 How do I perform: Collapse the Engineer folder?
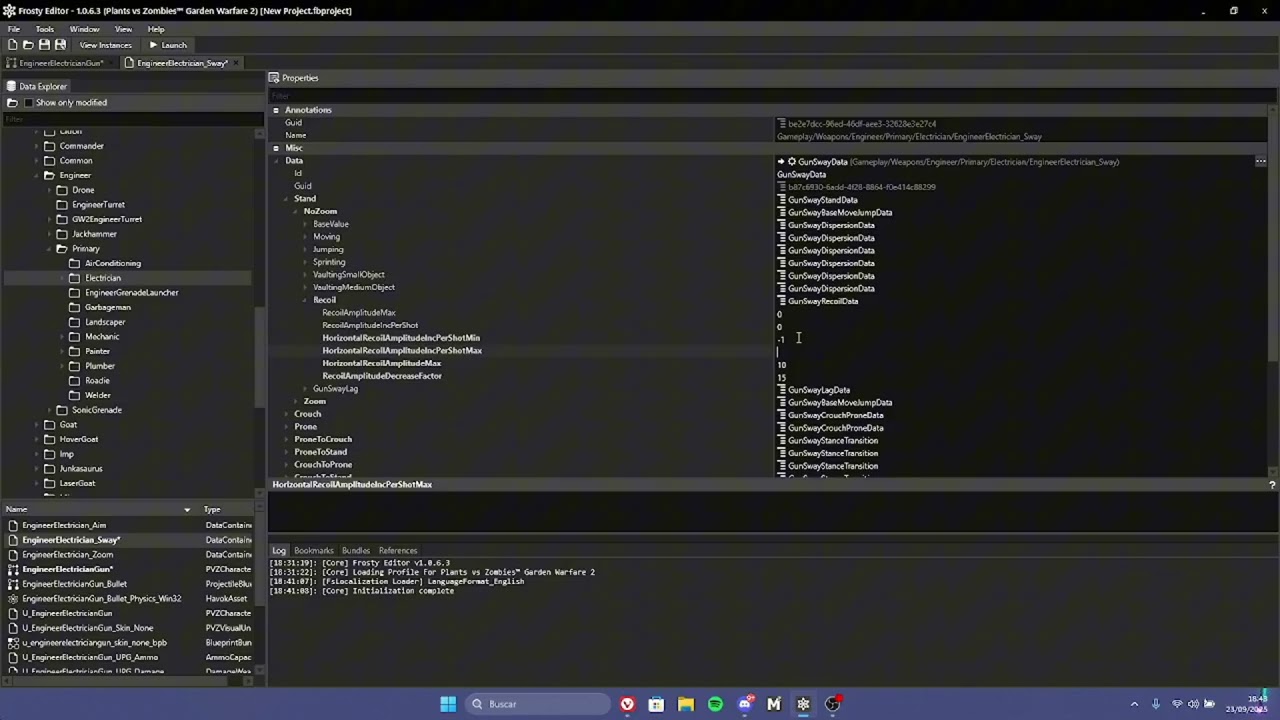tap(36, 175)
